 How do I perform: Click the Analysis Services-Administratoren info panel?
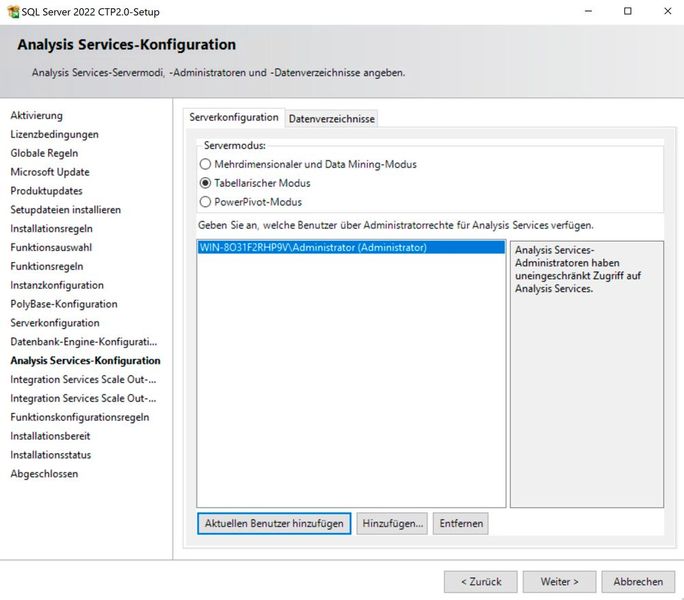(x=587, y=374)
